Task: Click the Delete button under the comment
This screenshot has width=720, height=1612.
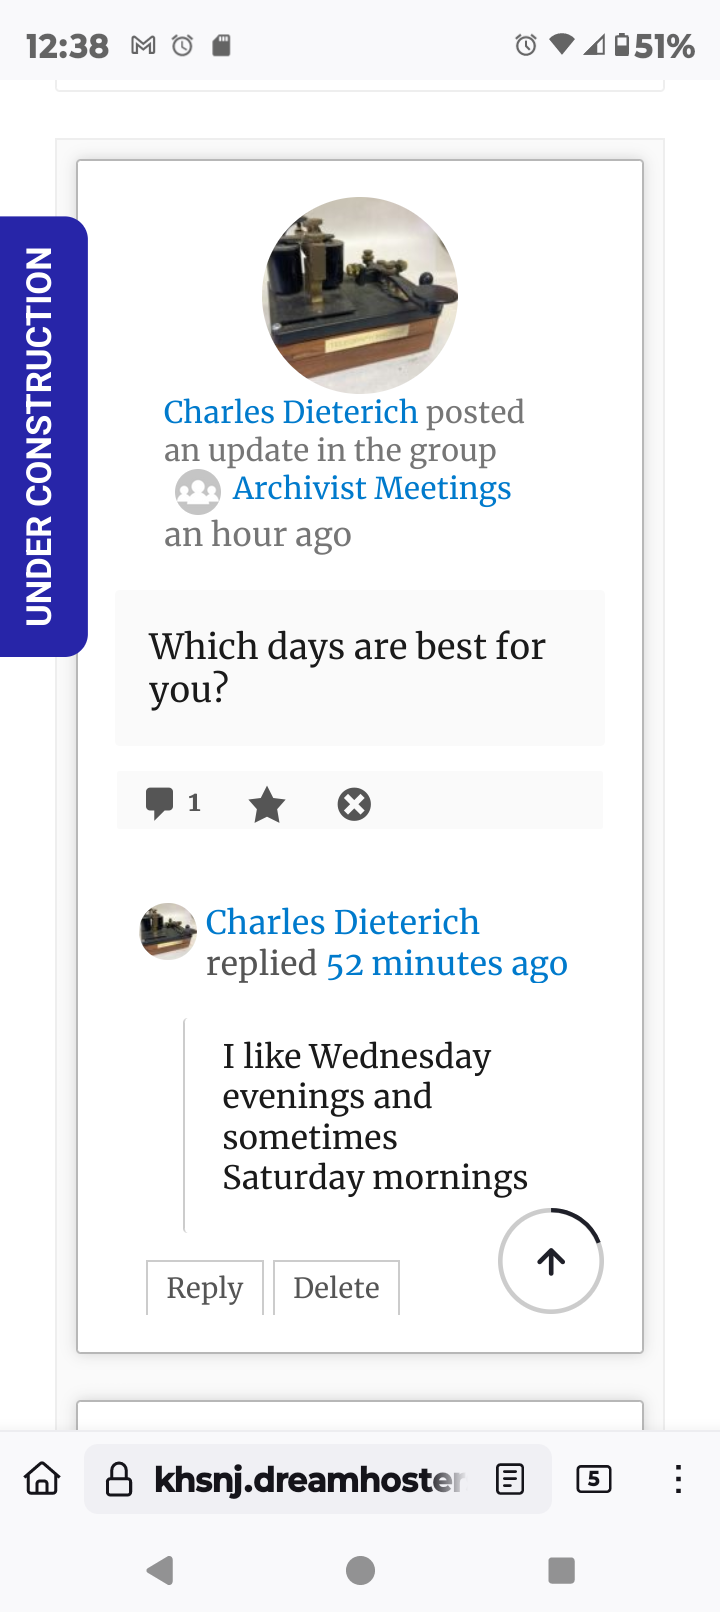Action: 336,1288
